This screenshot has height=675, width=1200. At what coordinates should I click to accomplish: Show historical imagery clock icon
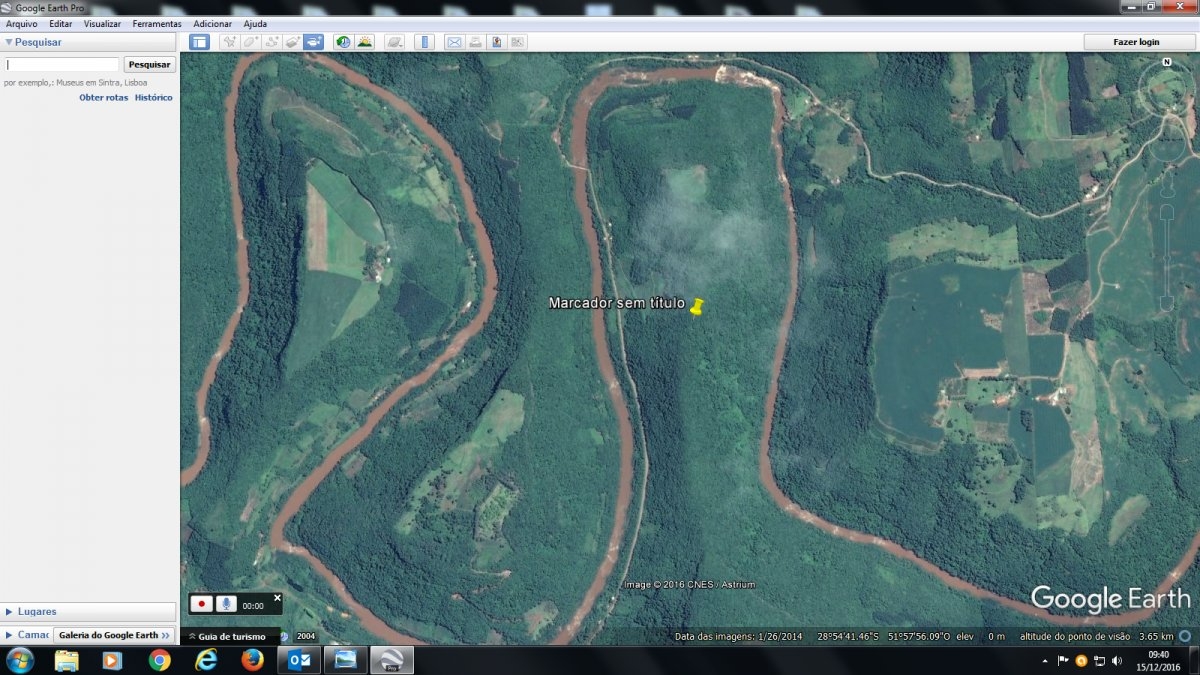343,42
